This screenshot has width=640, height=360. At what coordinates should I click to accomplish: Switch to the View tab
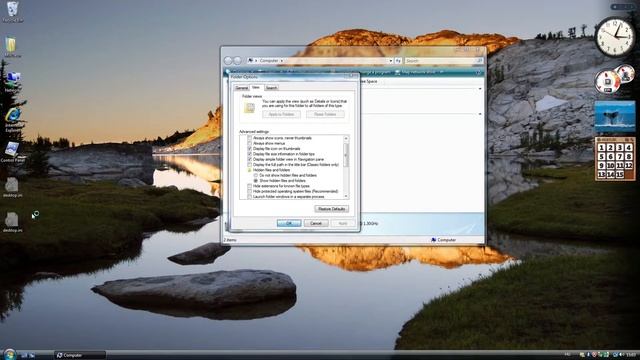point(256,87)
